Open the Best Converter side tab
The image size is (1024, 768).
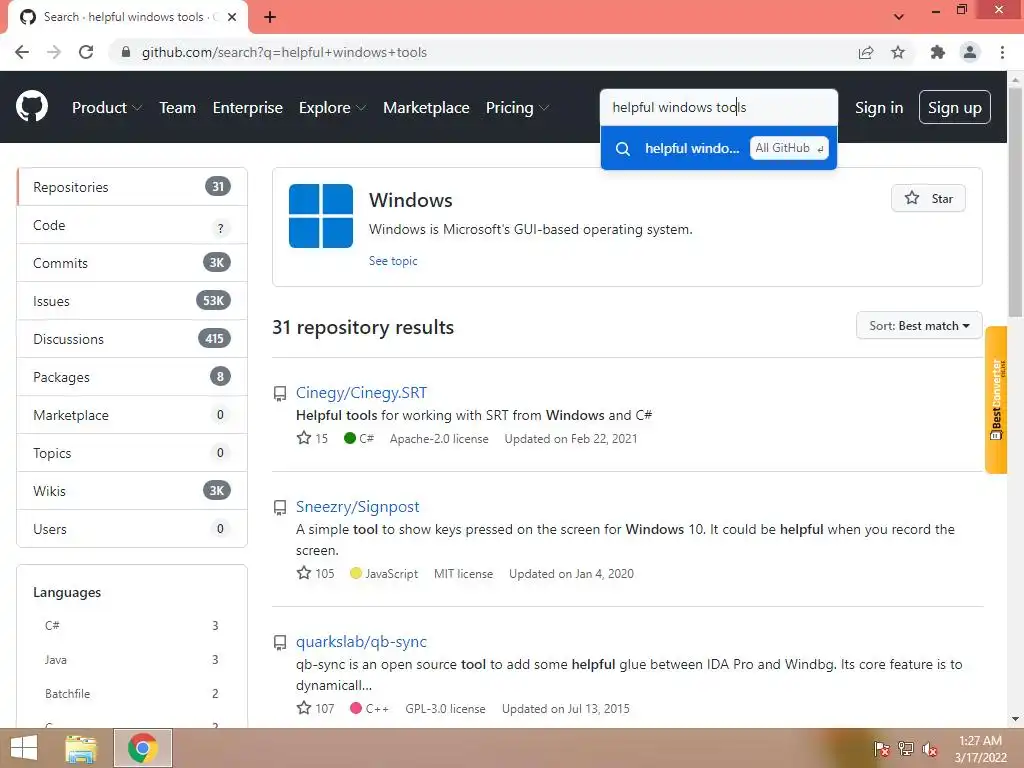click(996, 399)
